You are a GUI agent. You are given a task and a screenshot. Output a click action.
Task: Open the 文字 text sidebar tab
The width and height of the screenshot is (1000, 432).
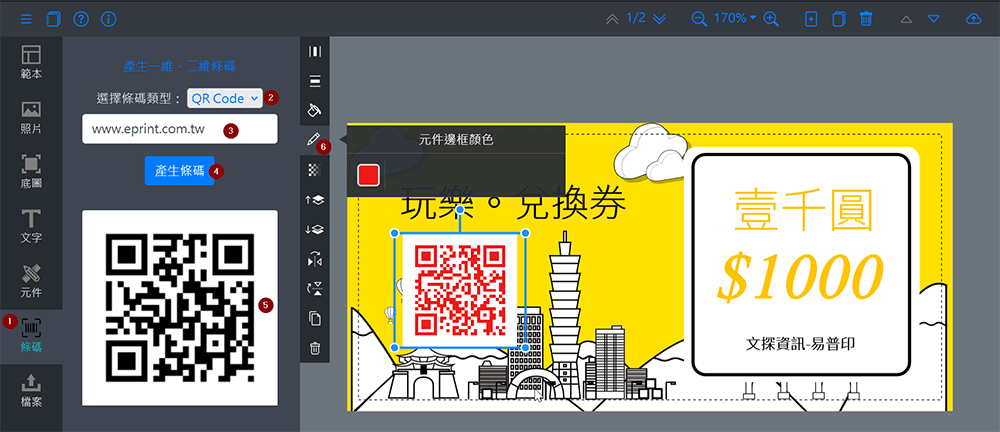pyautogui.click(x=31, y=227)
